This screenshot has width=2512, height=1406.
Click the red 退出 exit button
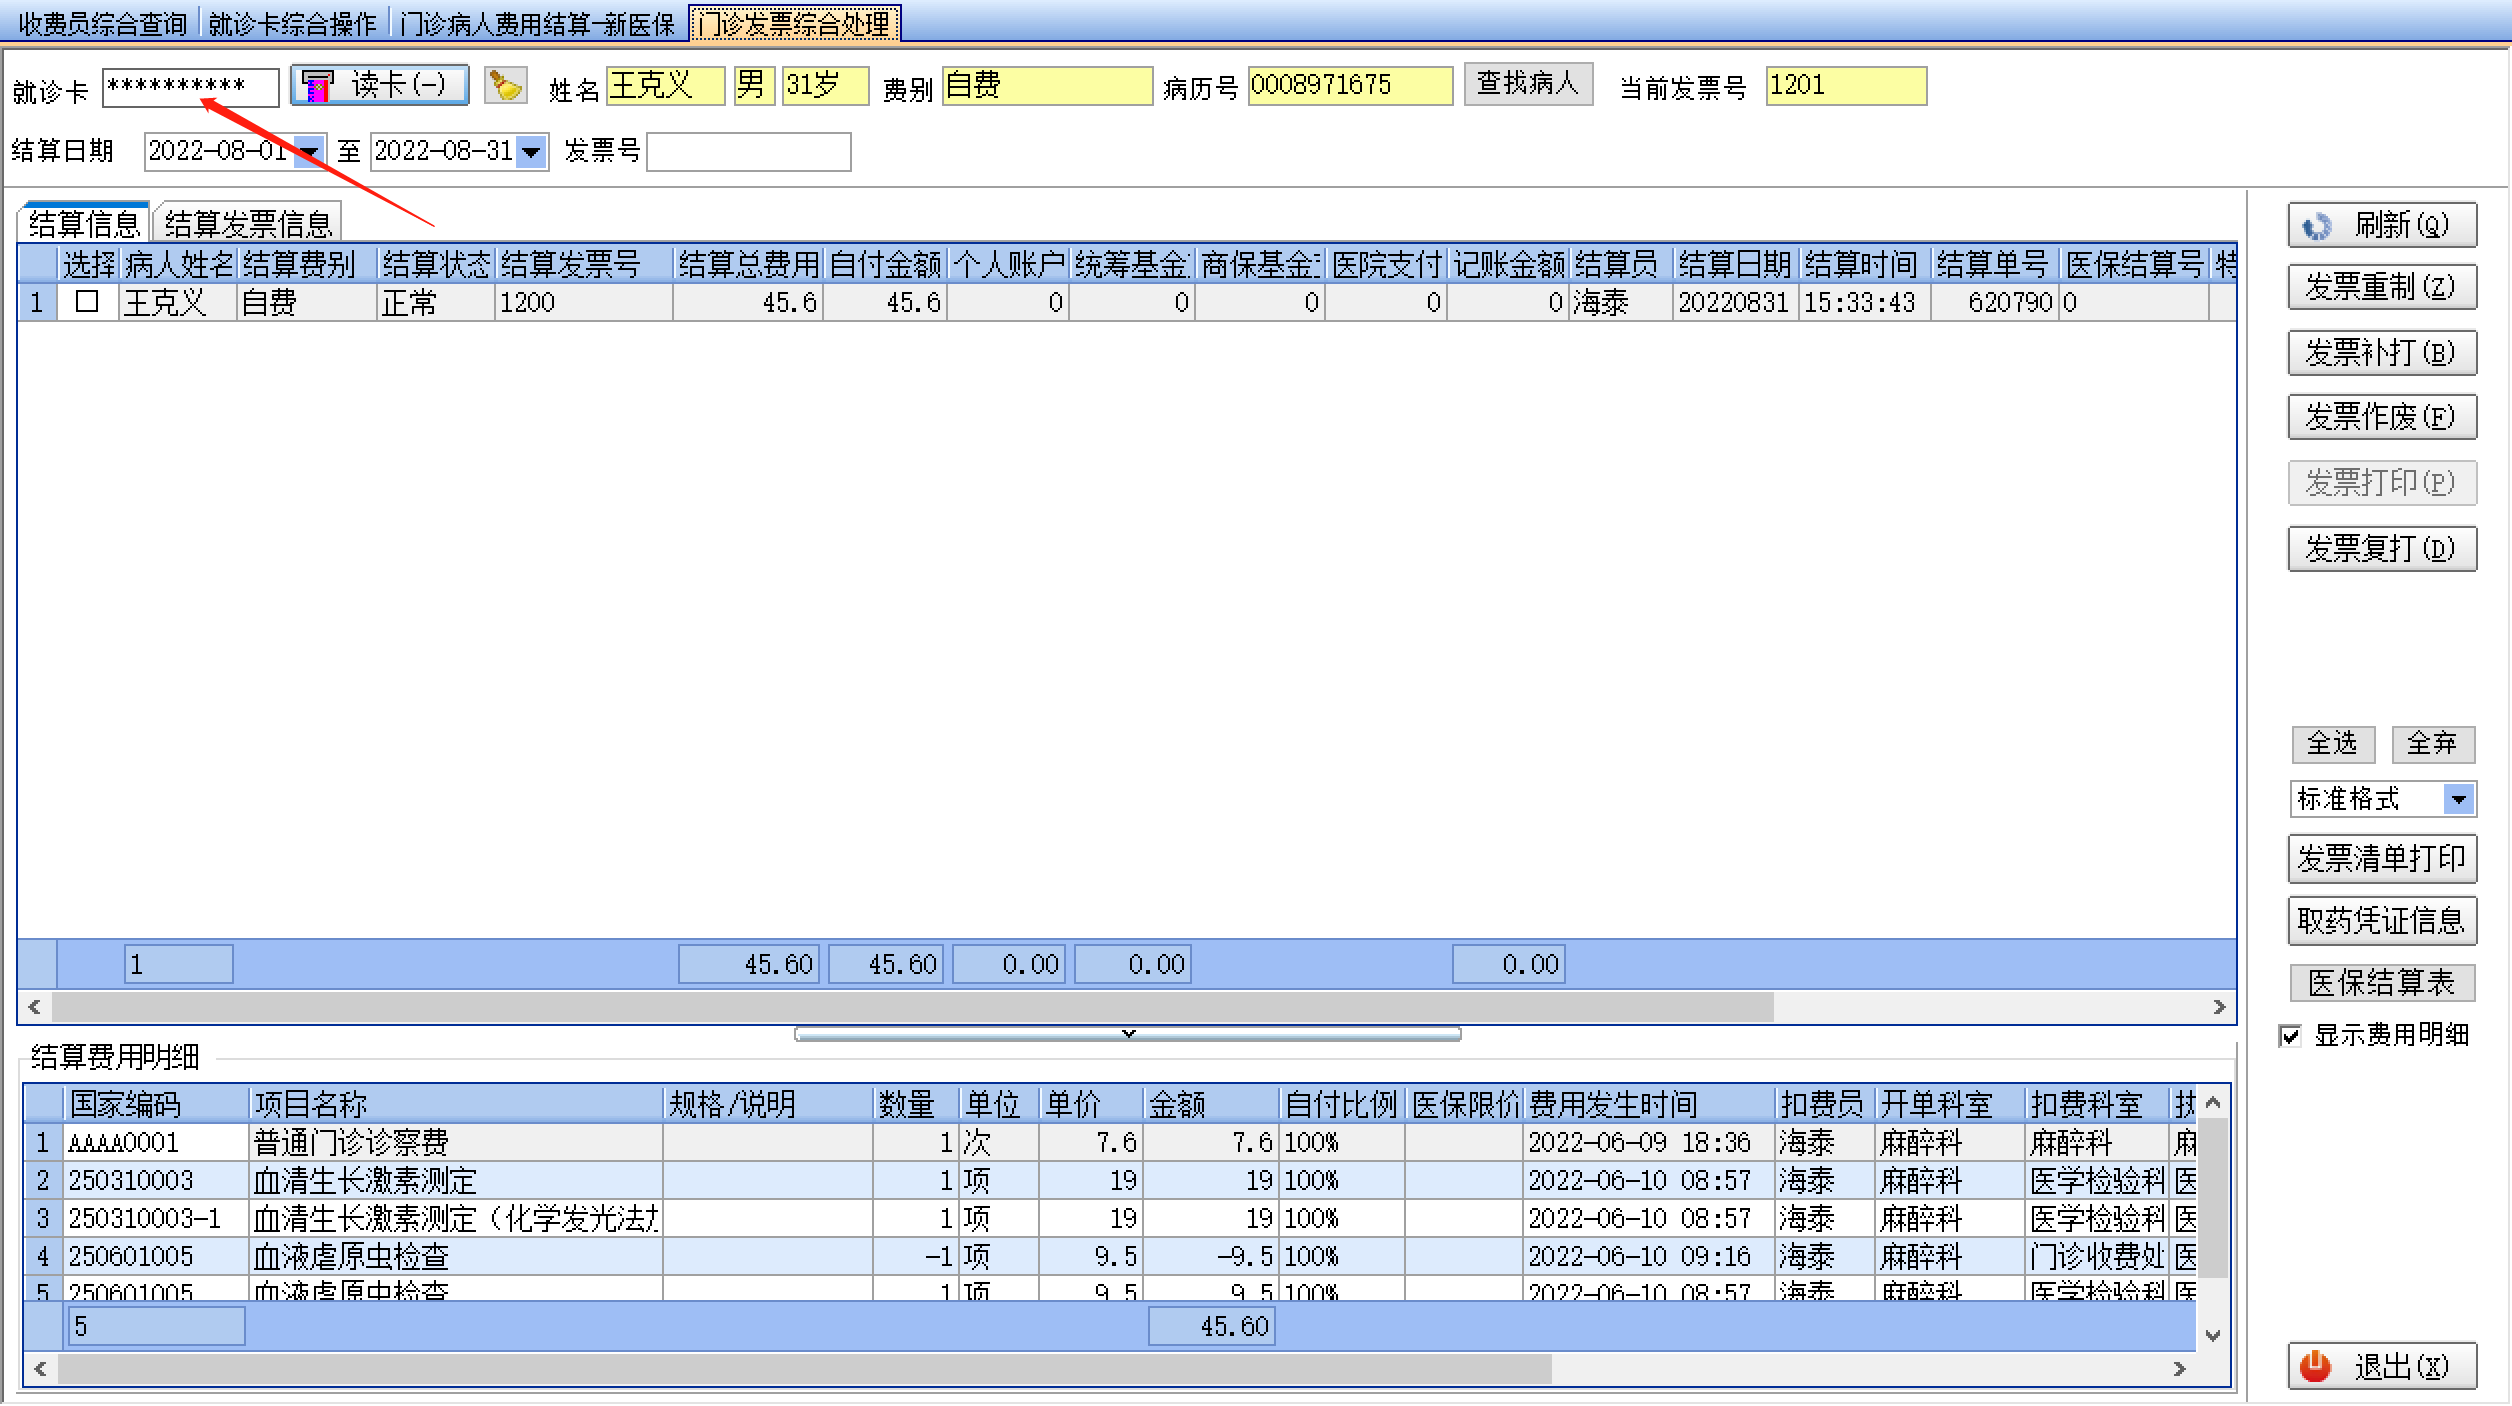point(2381,1366)
